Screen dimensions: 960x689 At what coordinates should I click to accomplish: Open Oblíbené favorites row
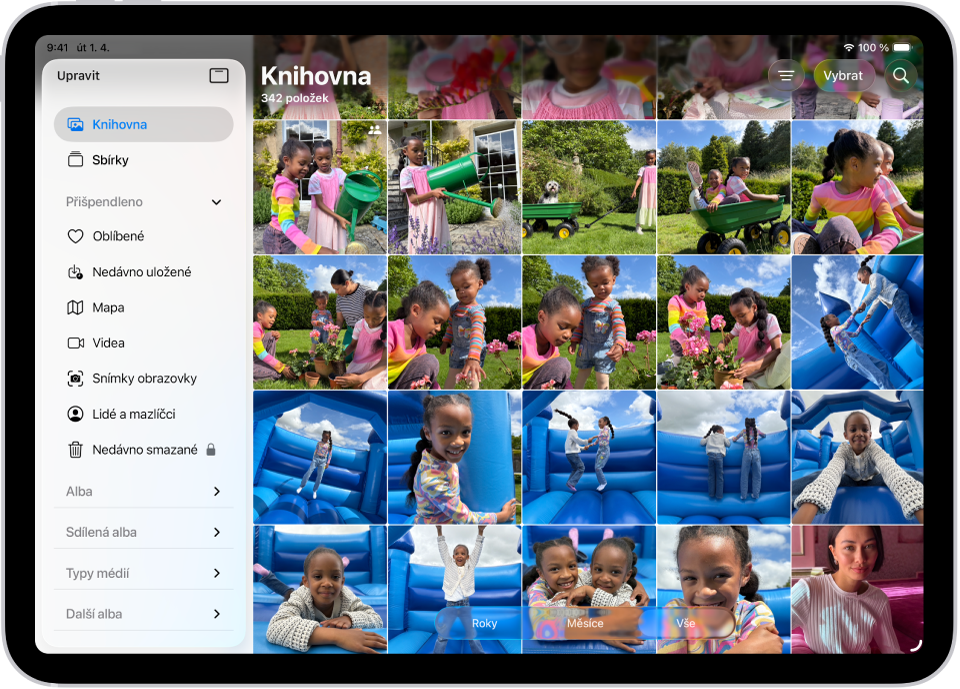143,236
